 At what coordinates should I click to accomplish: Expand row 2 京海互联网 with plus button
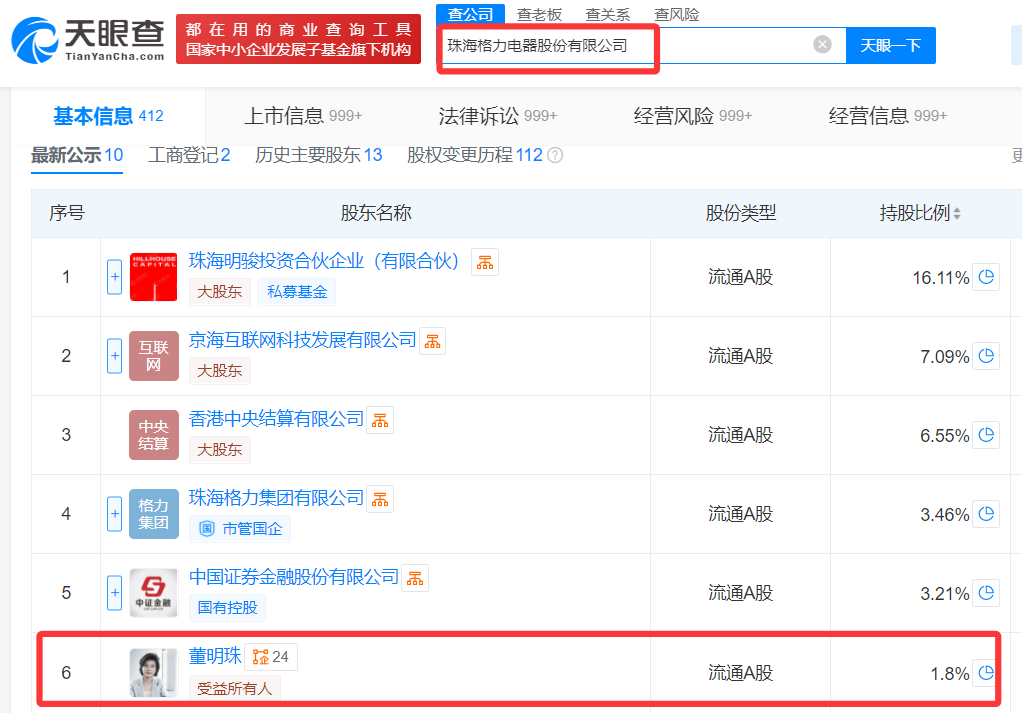click(x=115, y=356)
